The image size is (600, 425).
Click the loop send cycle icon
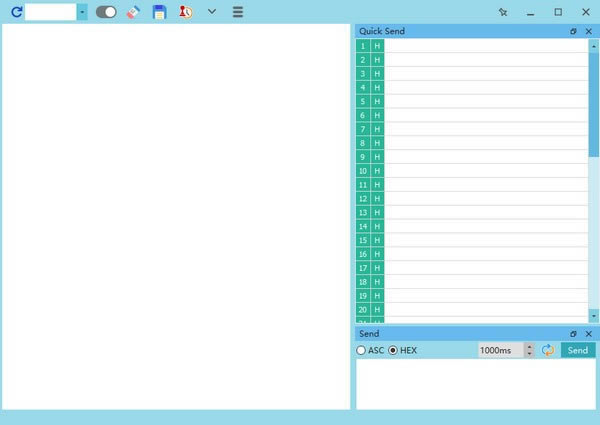click(x=548, y=350)
